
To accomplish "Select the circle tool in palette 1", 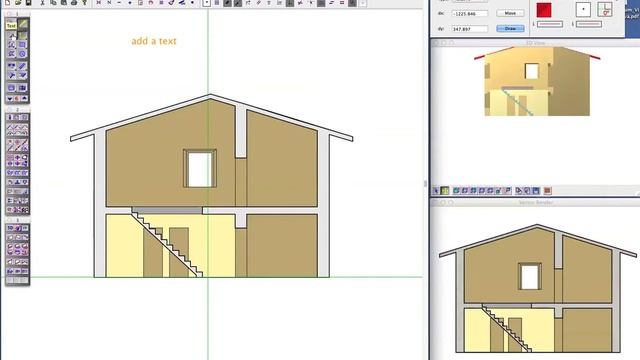I will pos(22,54).
